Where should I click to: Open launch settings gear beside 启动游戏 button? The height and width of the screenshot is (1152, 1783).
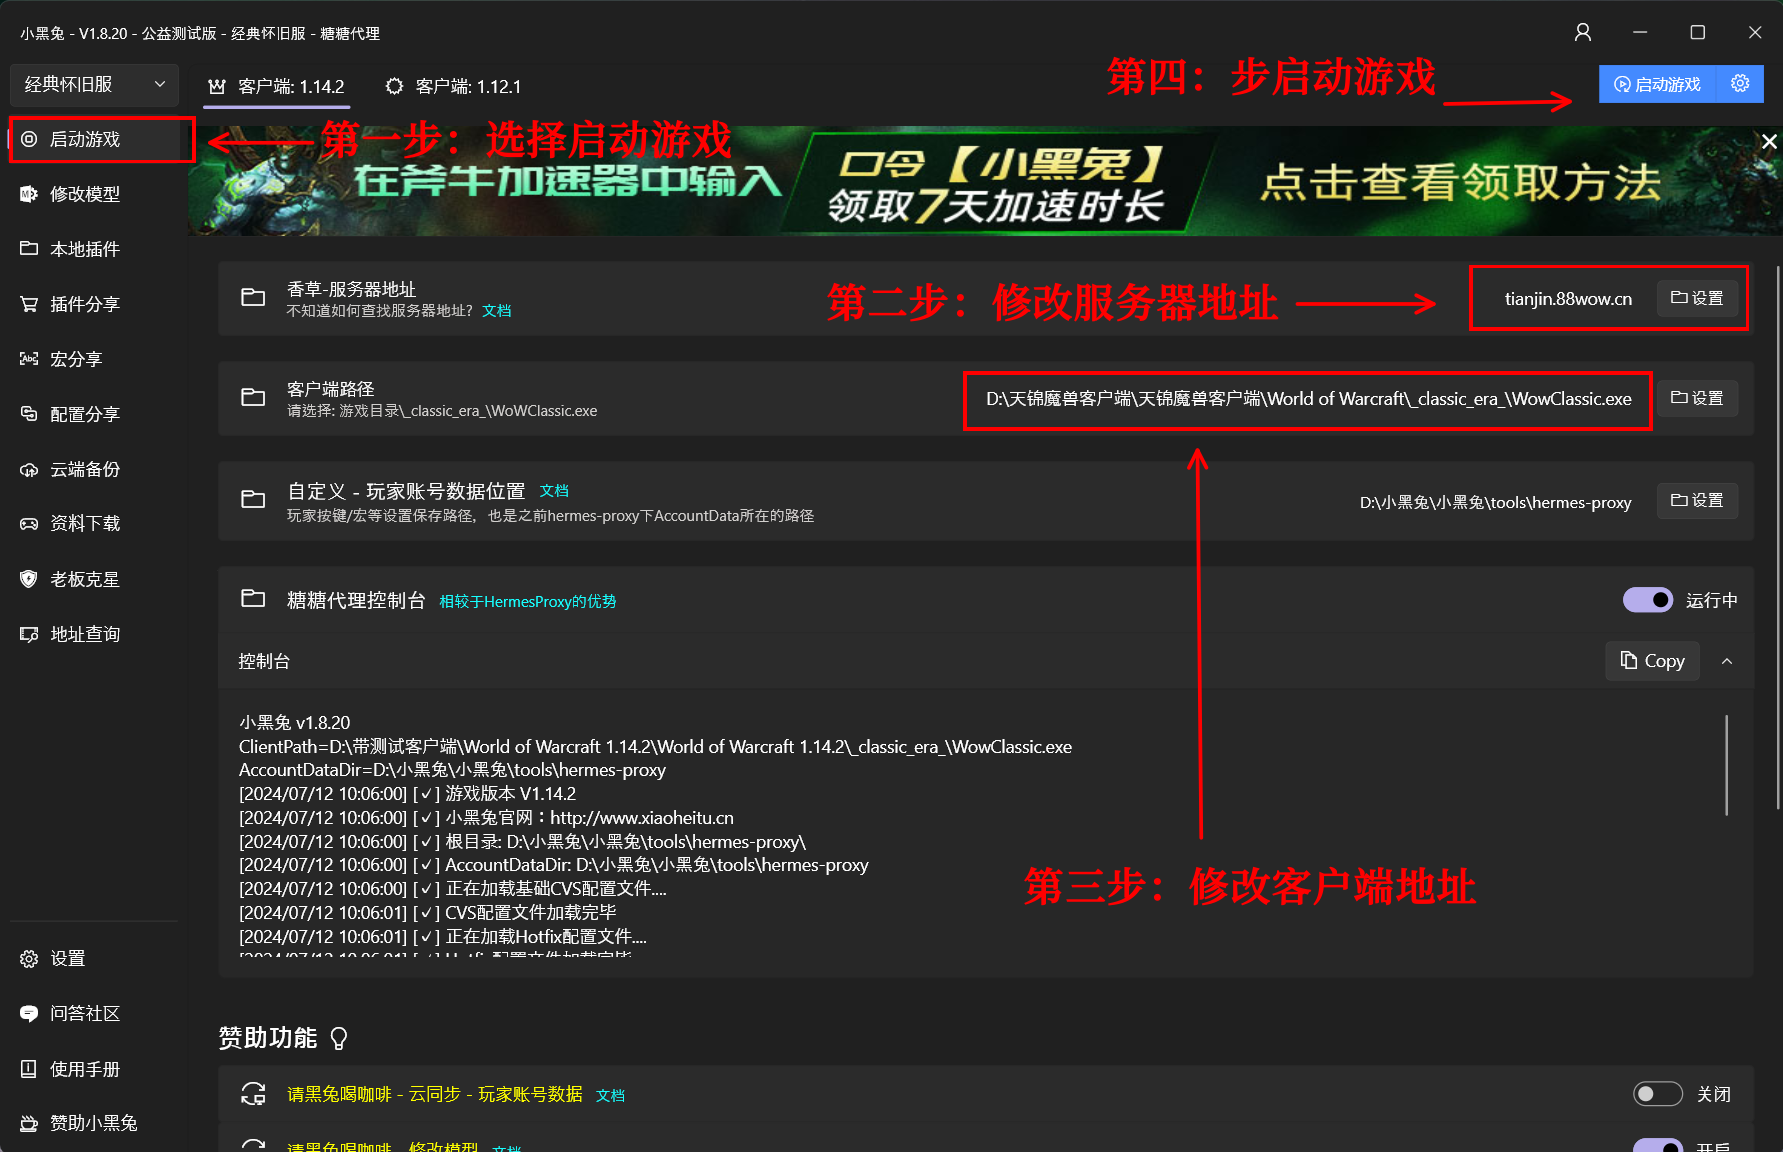(x=1740, y=84)
